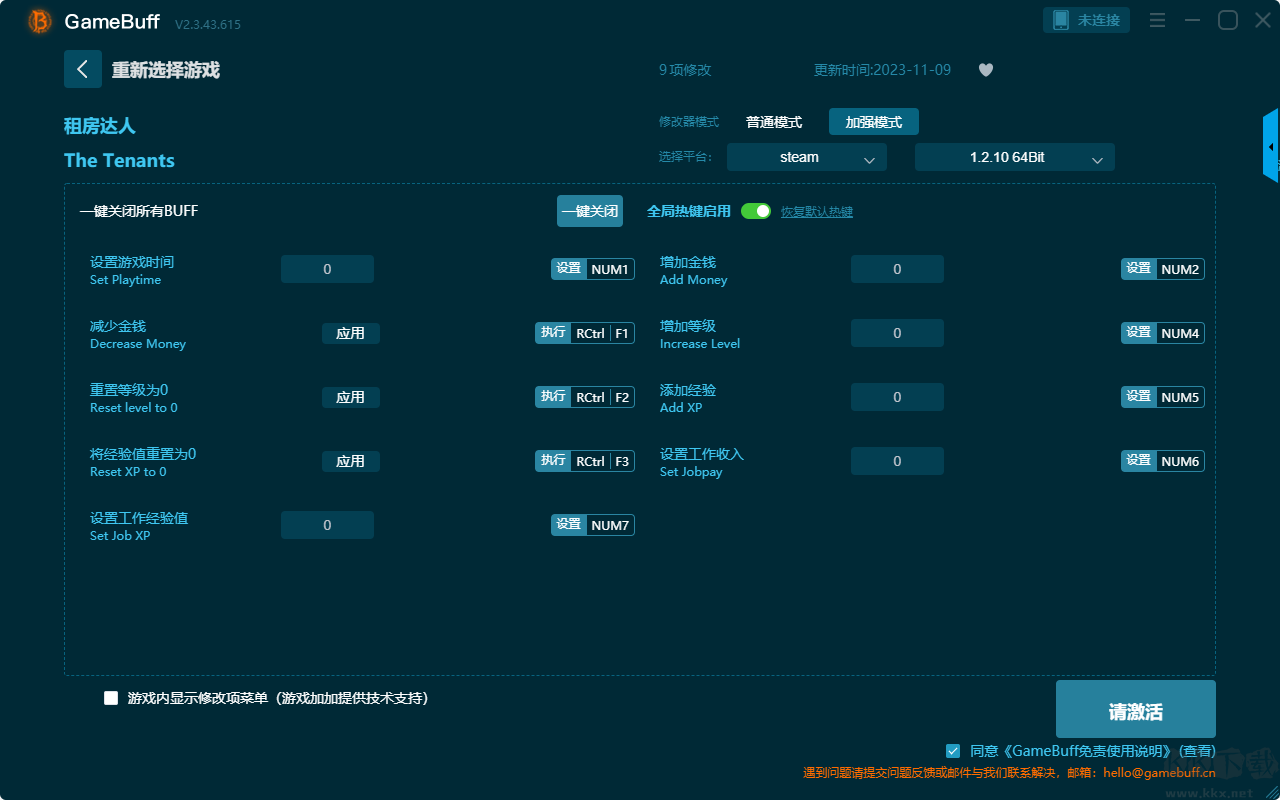The height and width of the screenshot is (800, 1280).
Task: Open the disclaimer (查看) link
Action: (x=1197, y=751)
